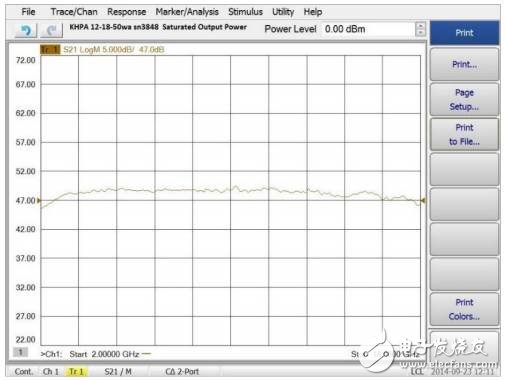506x381 pixels.
Task: Click S21 LogM trace status text
Action: pyautogui.click(x=114, y=50)
